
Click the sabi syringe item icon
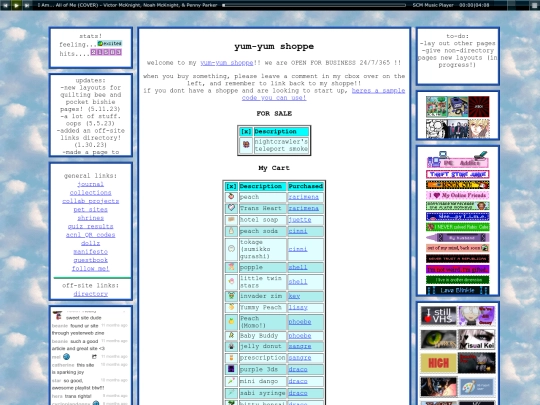231,393
